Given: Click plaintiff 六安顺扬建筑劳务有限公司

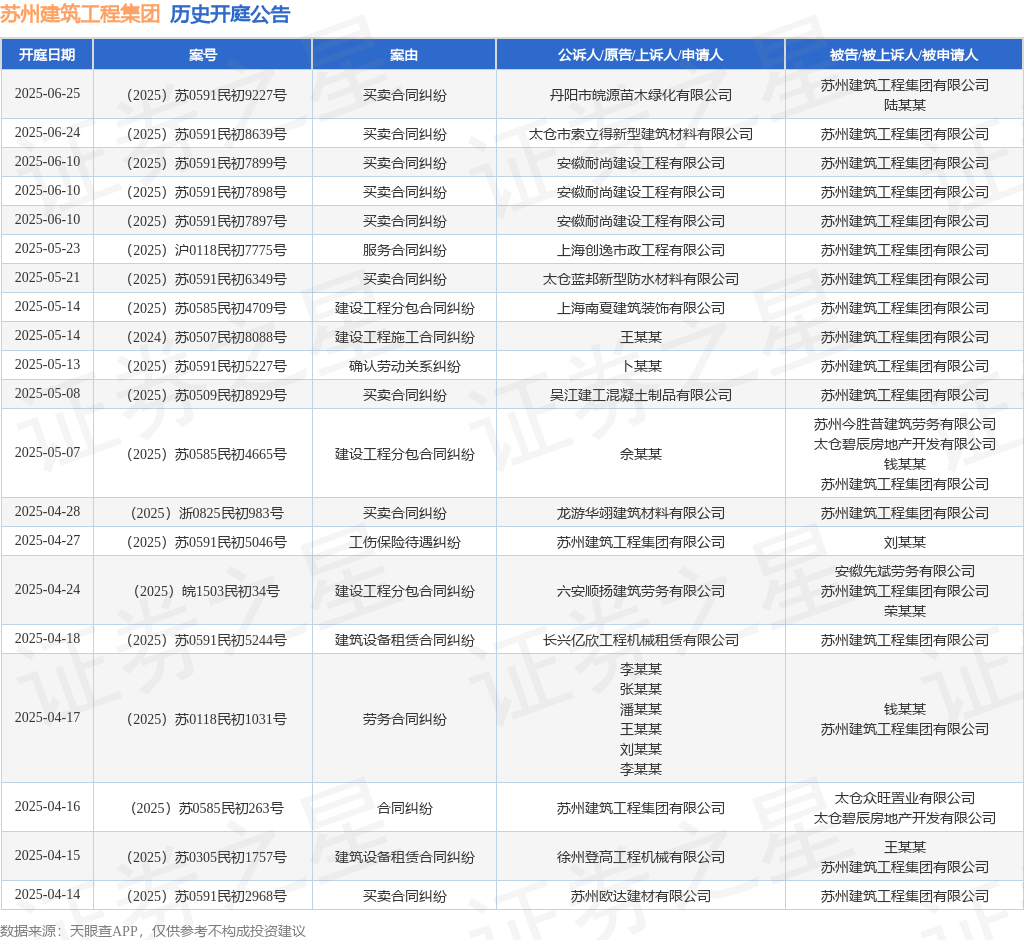Looking at the screenshot, I should tap(641, 592).
